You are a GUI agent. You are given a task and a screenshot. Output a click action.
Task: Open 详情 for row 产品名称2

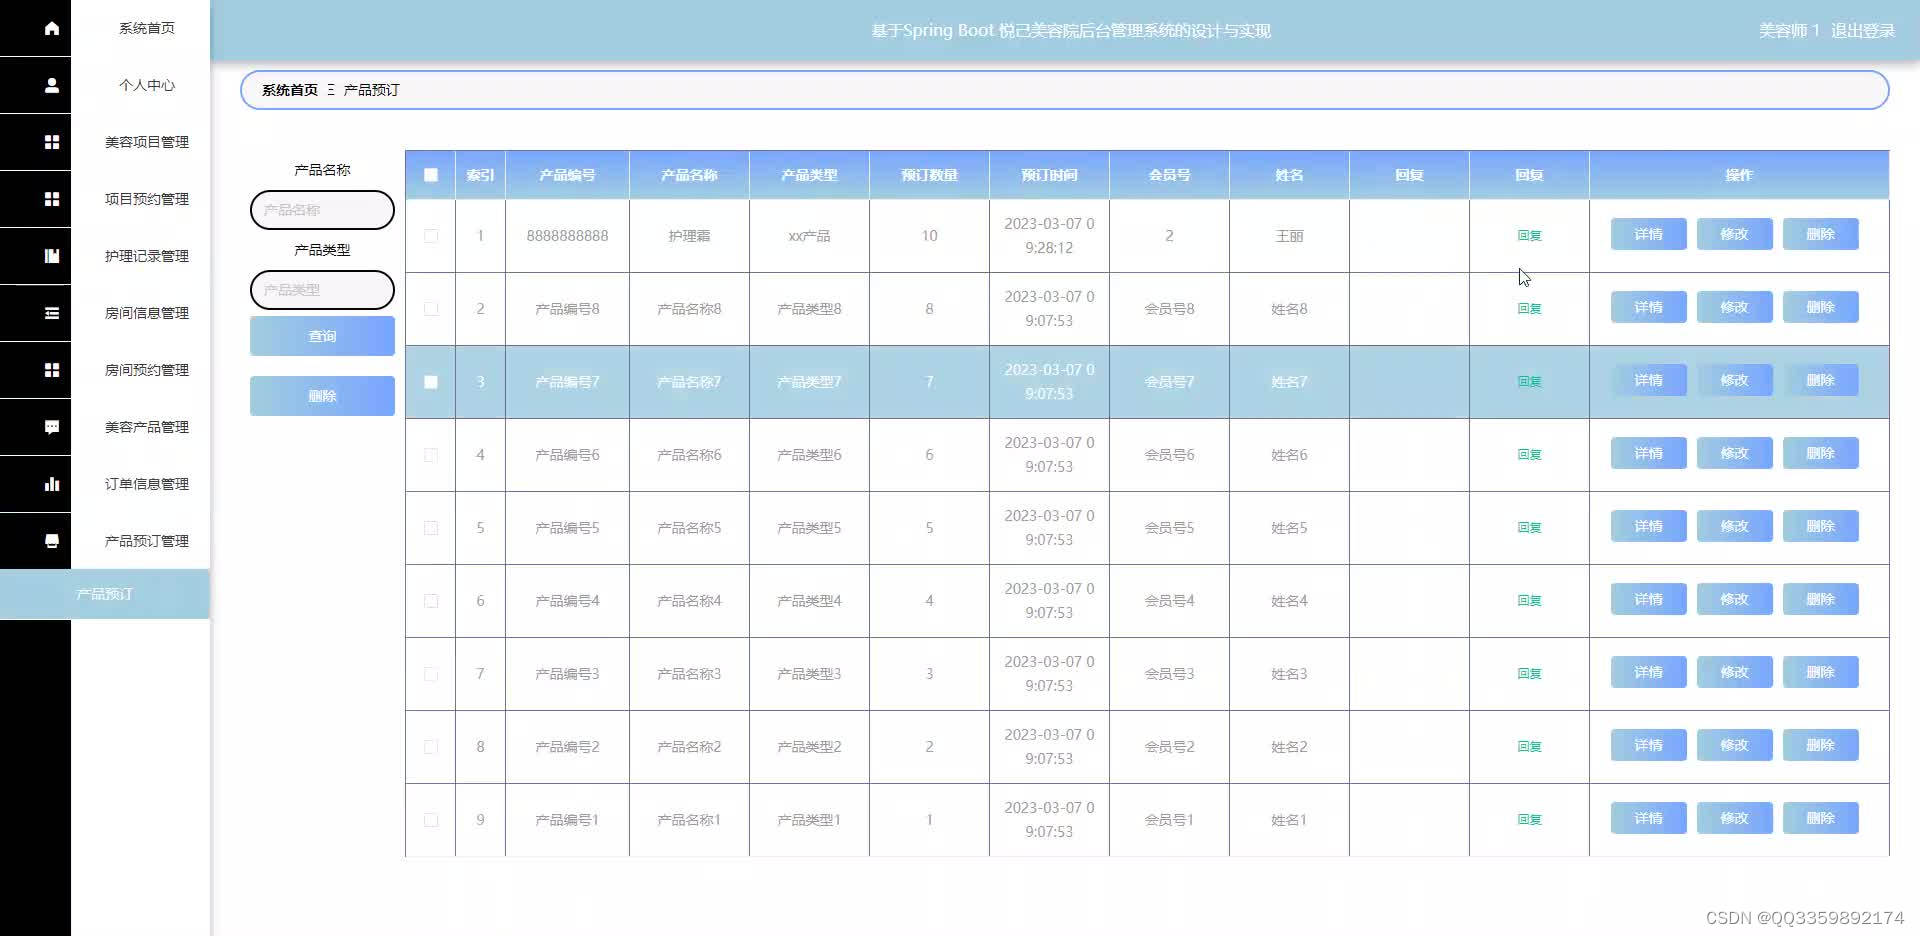click(1648, 745)
